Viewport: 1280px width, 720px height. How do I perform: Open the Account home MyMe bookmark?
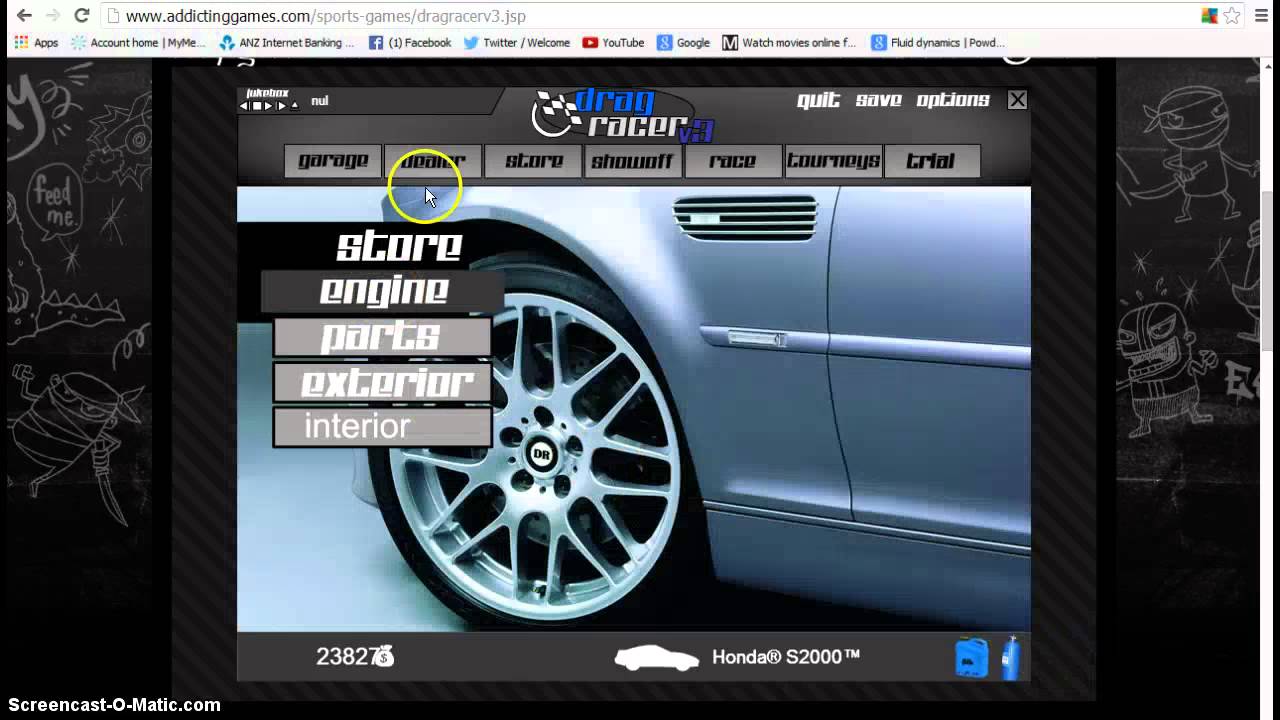[x=138, y=43]
